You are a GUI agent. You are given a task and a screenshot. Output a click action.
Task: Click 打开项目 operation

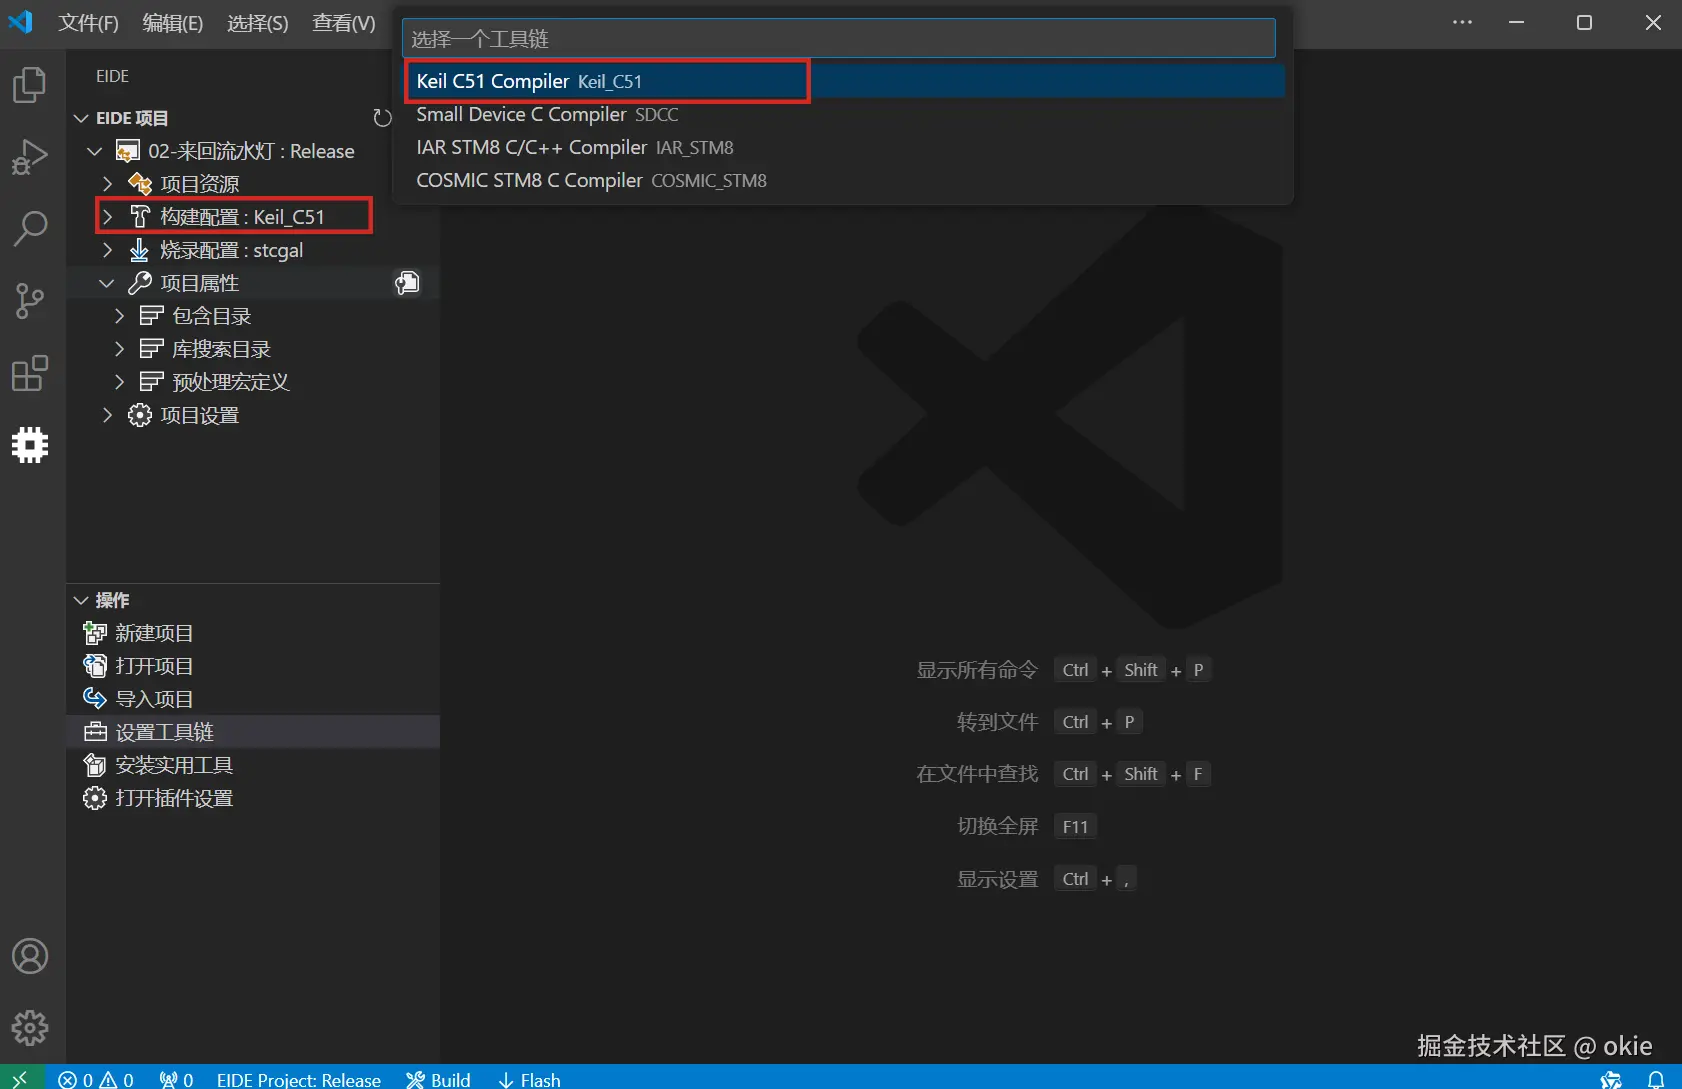click(253, 666)
